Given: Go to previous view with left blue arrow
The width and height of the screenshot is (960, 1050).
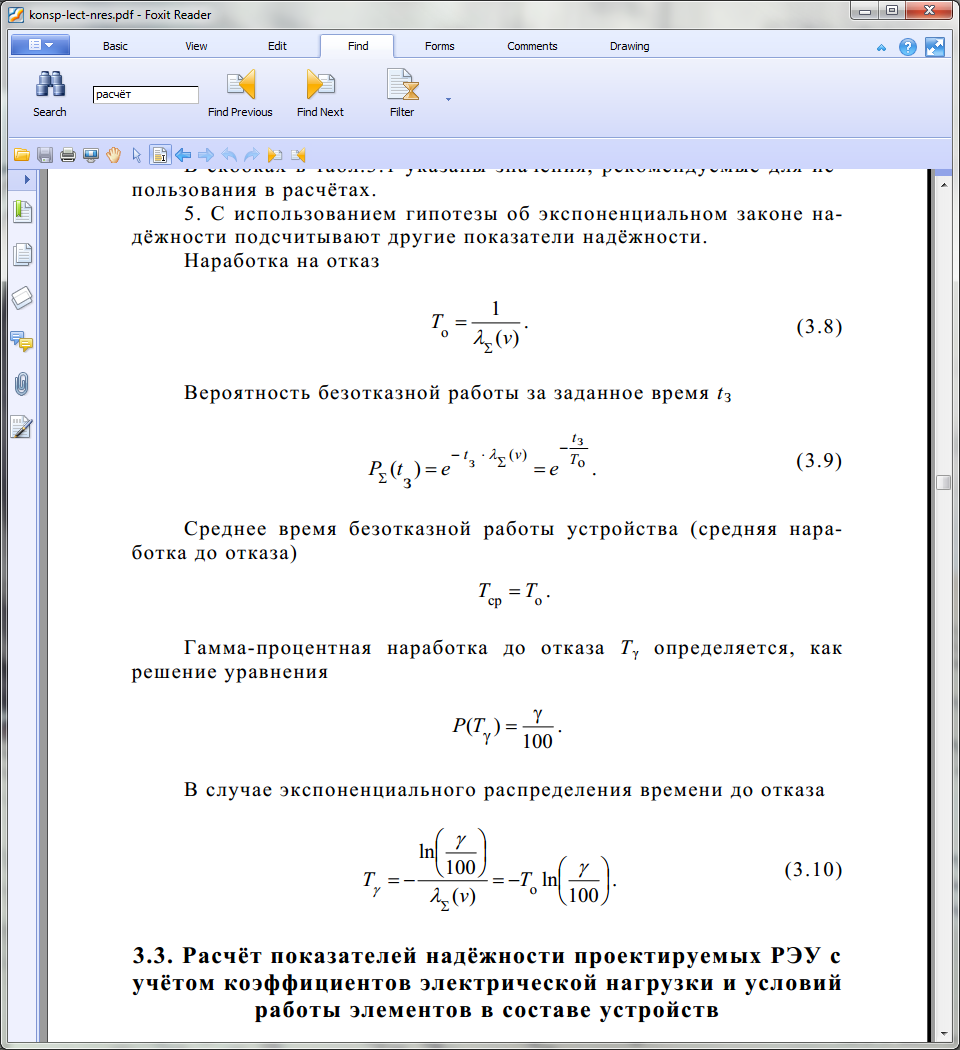Looking at the screenshot, I should point(183,155).
